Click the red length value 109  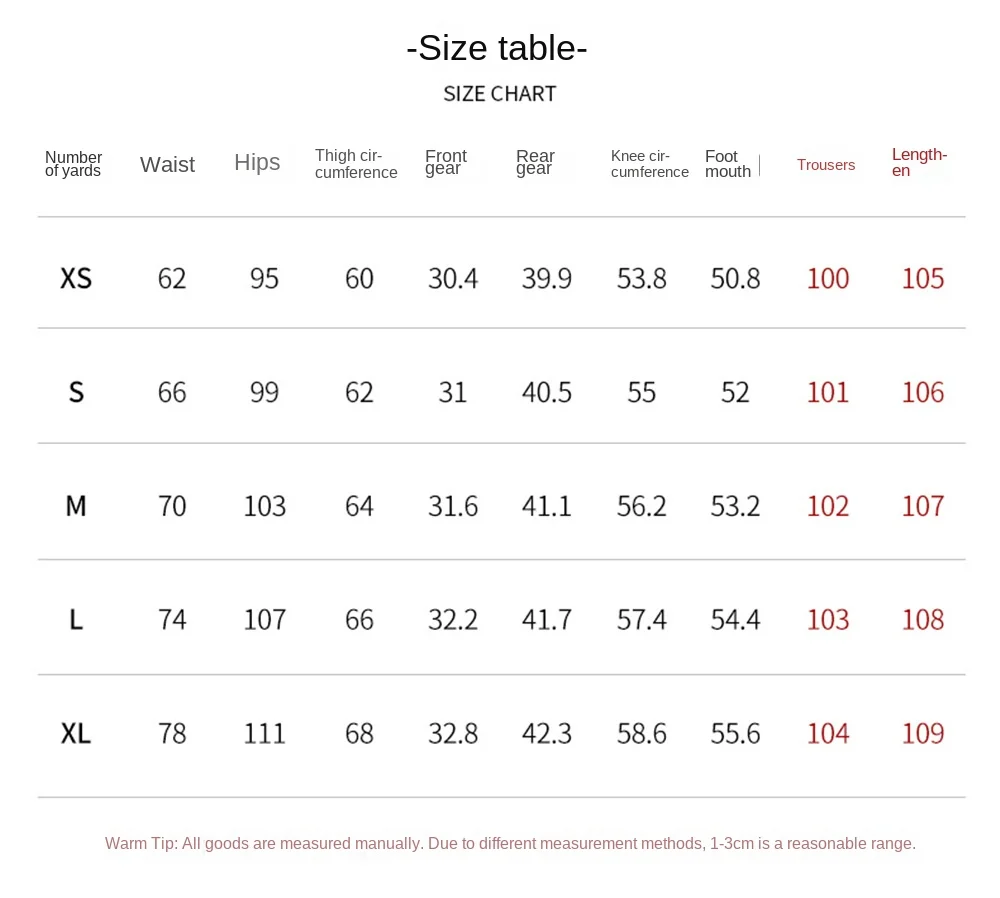tap(923, 734)
